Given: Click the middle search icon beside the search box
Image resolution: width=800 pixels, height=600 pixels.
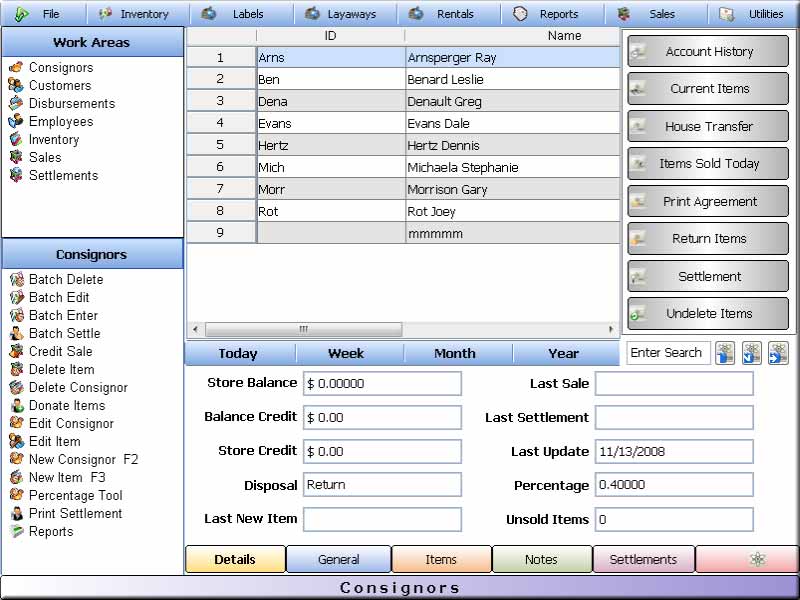Looking at the screenshot, I should [x=752, y=353].
